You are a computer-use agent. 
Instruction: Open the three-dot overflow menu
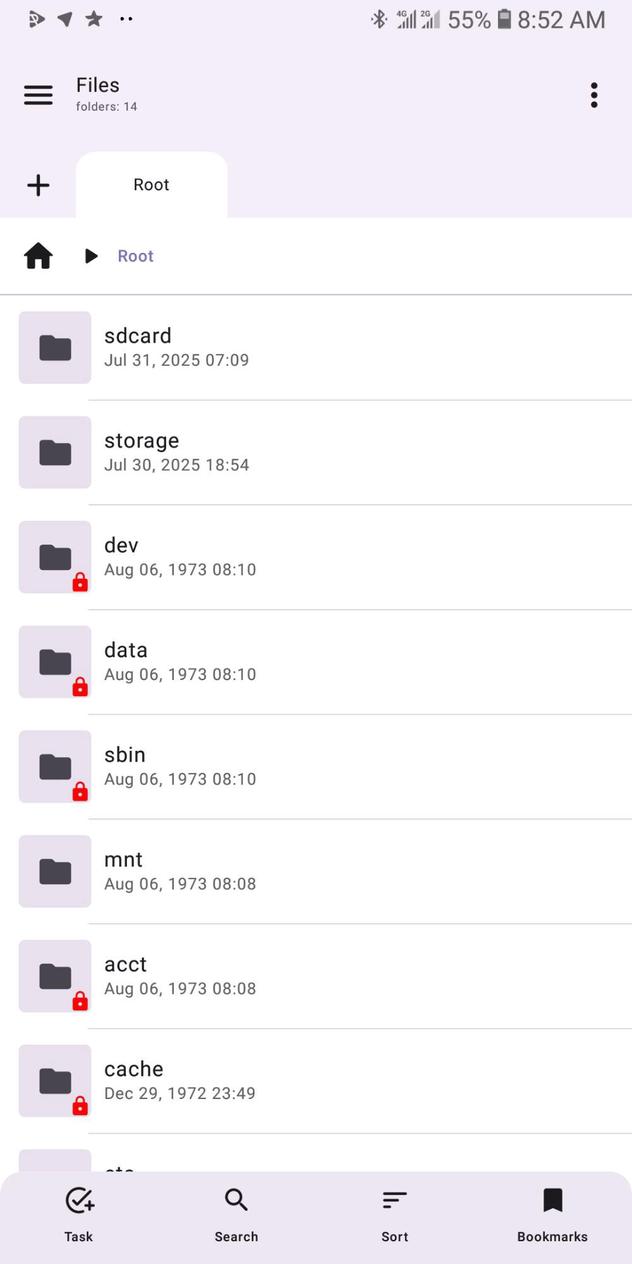click(593, 94)
